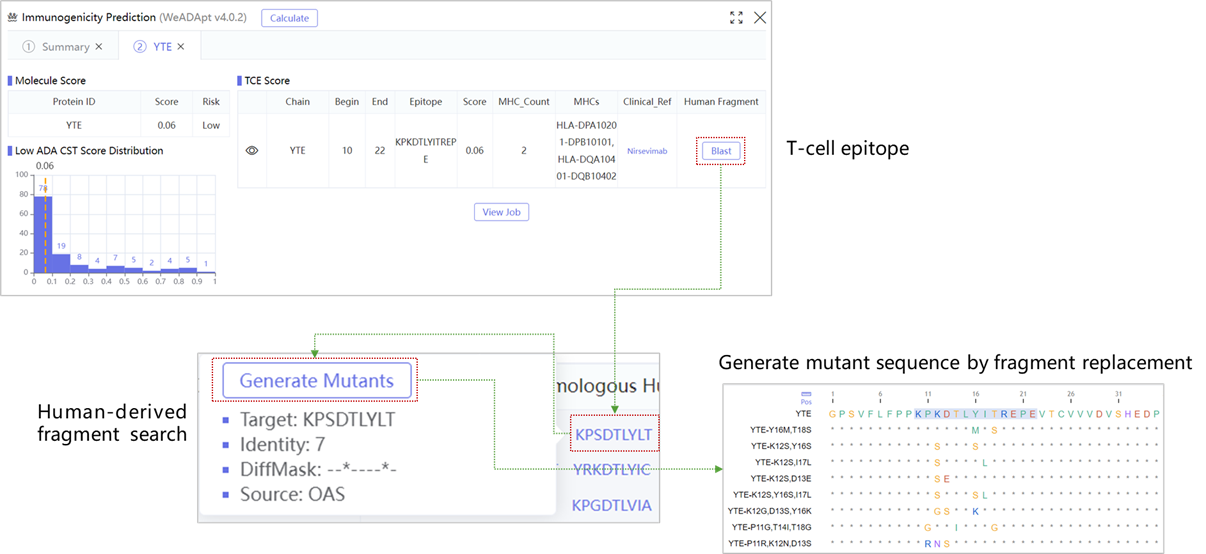The height and width of the screenshot is (554, 1206).
Task: Close the Summary tab with its X
Action: [99, 47]
